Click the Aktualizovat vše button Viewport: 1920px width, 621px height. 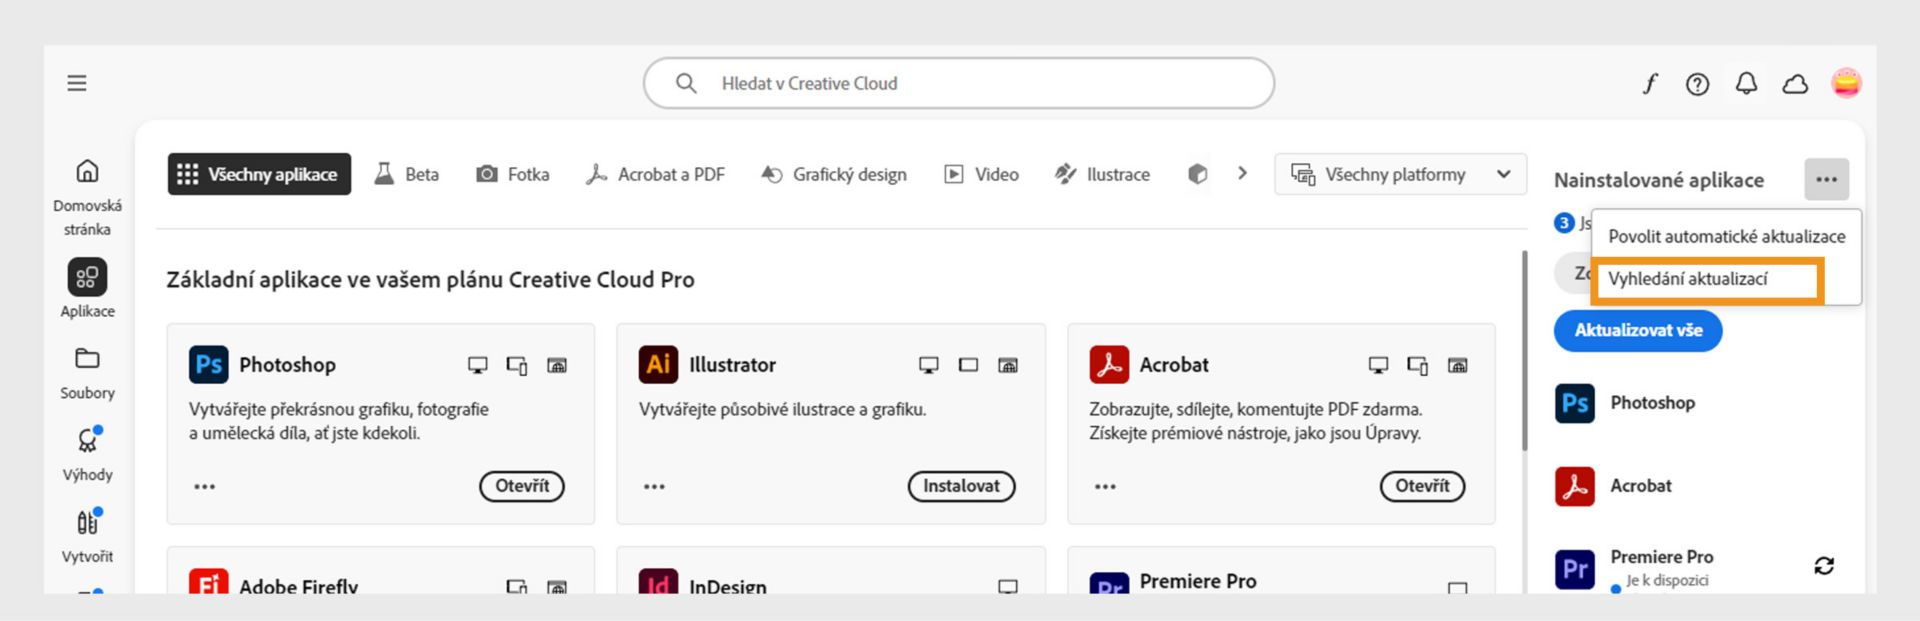pyautogui.click(x=1637, y=330)
